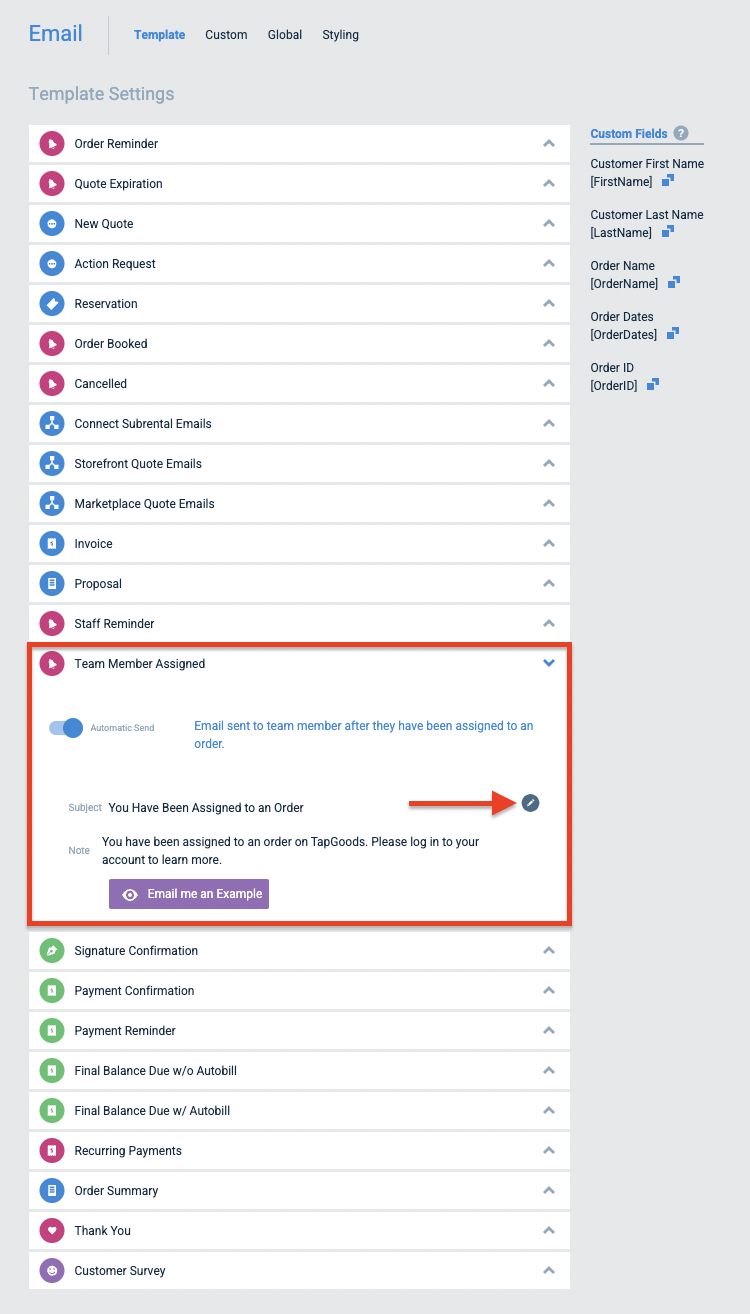Click the Custom Fields help question mark

click(681, 133)
